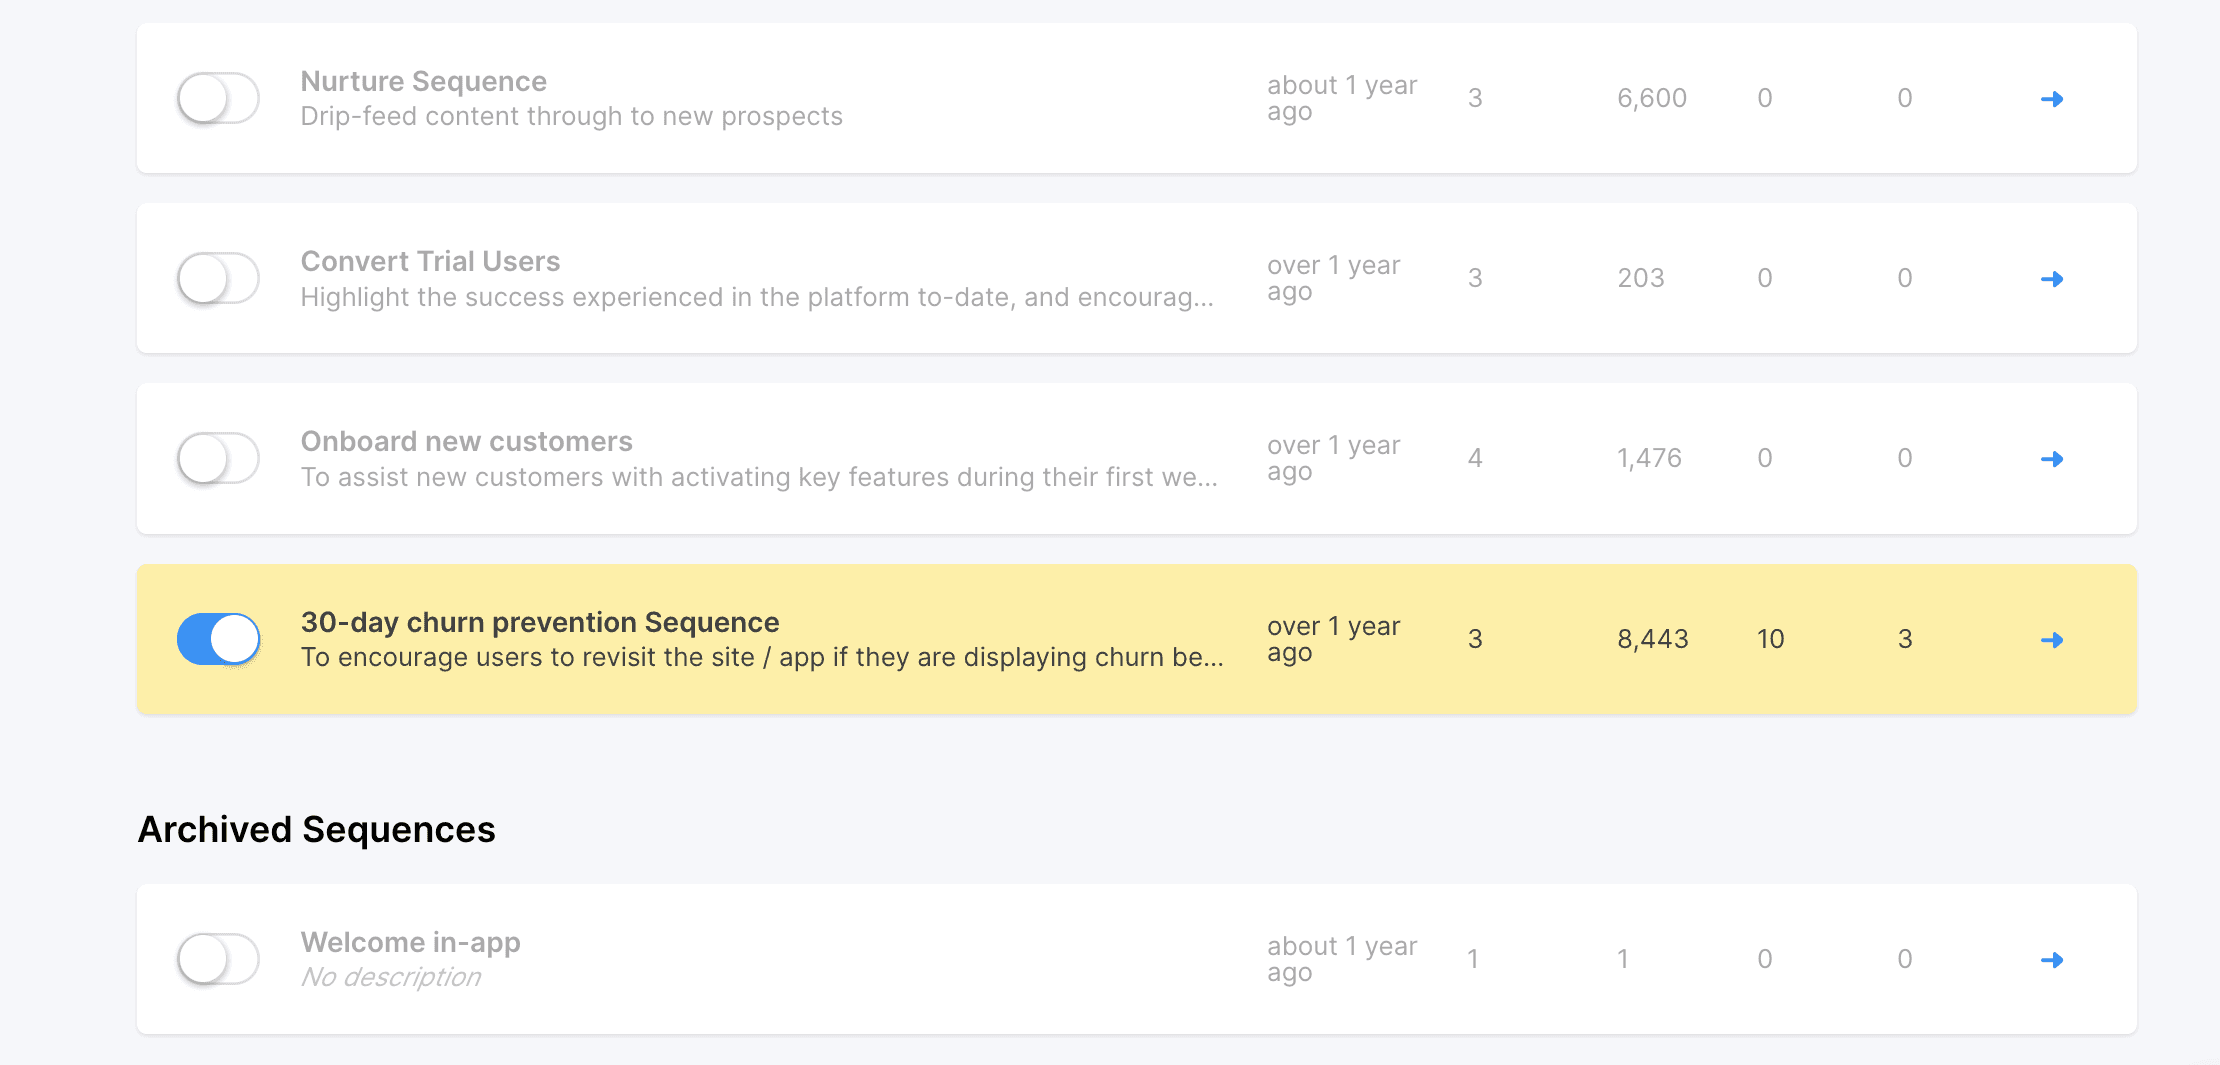Viewport: 2220px width, 1065px height.
Task: Open the Nurture Sequence title link
Action: 424,81
